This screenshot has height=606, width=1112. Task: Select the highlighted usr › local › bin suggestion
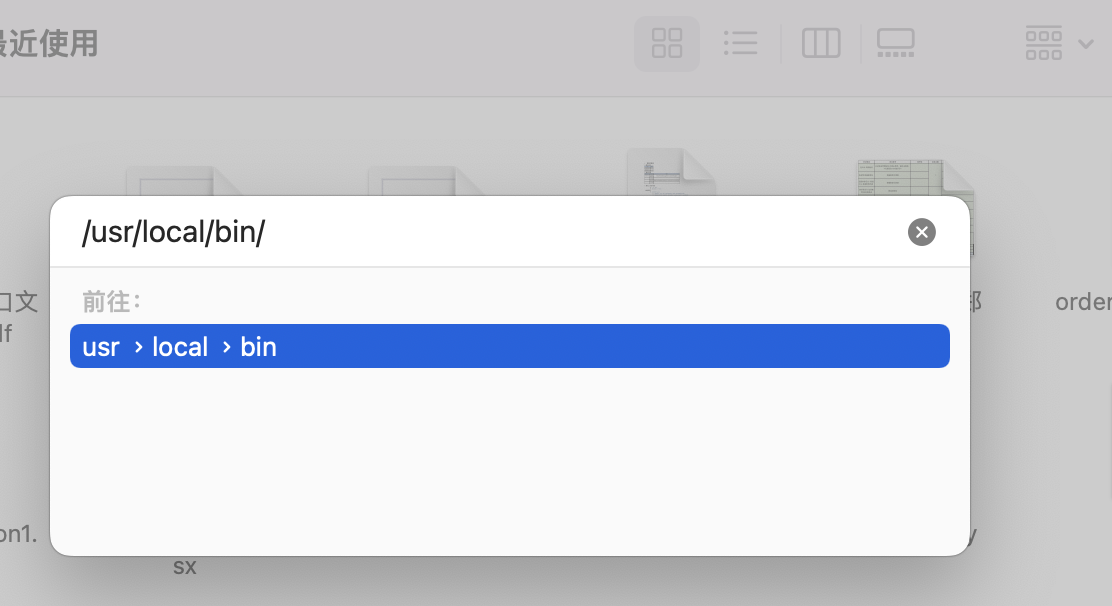(x=509, y=346)
